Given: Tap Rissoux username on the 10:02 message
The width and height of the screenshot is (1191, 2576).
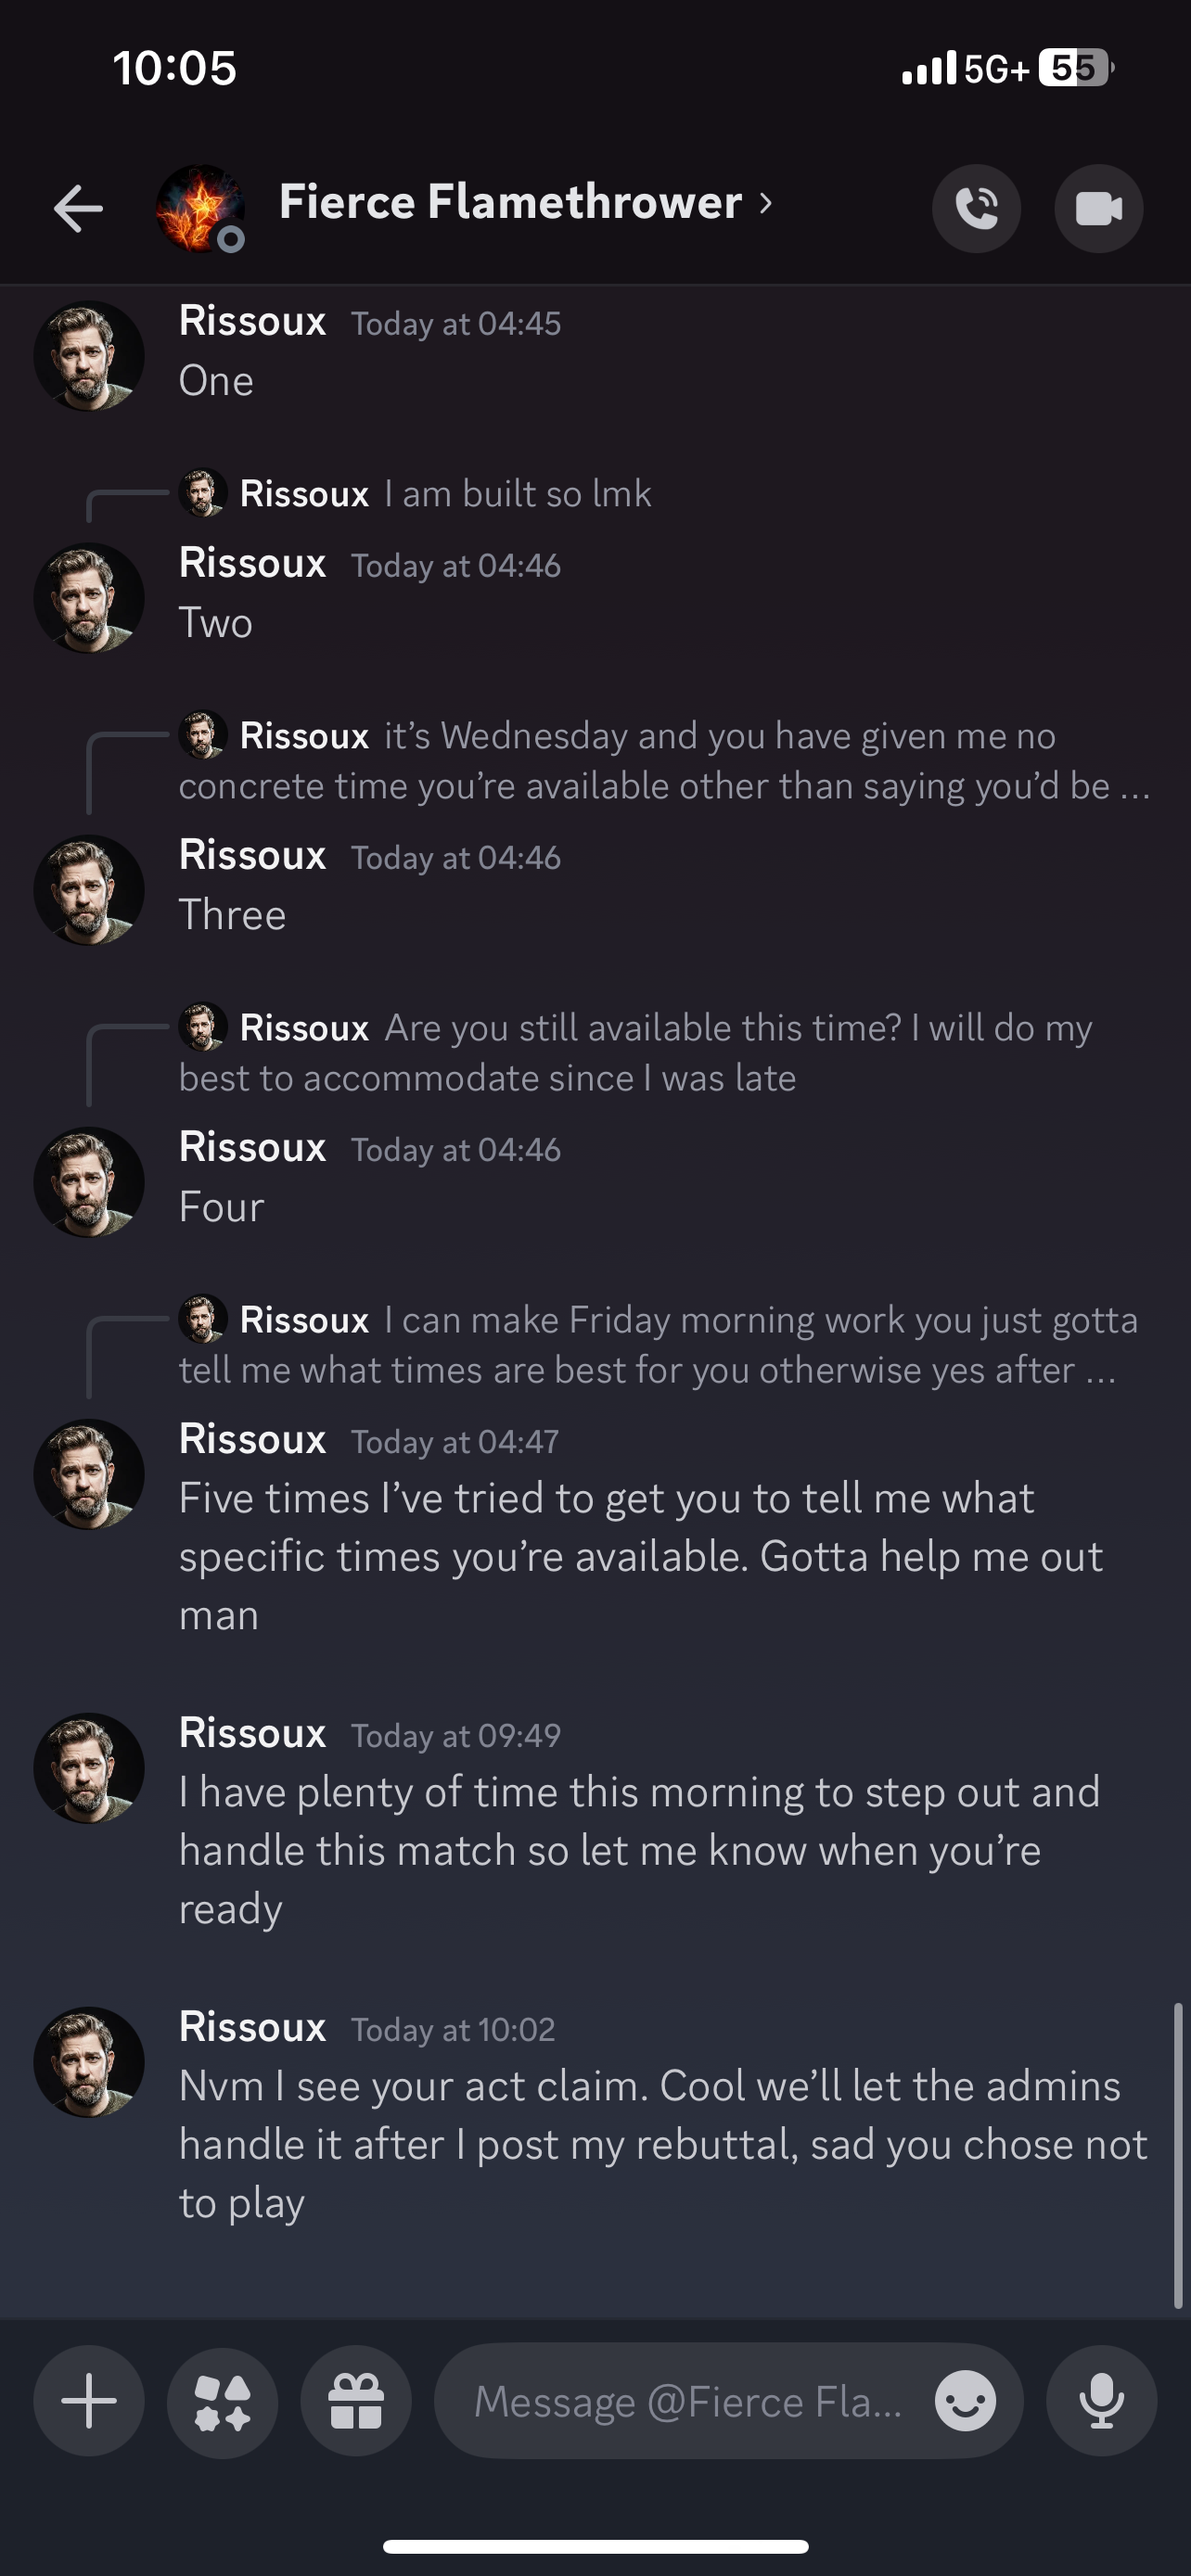Looking at the screenshot, I should pos(252,2027).
